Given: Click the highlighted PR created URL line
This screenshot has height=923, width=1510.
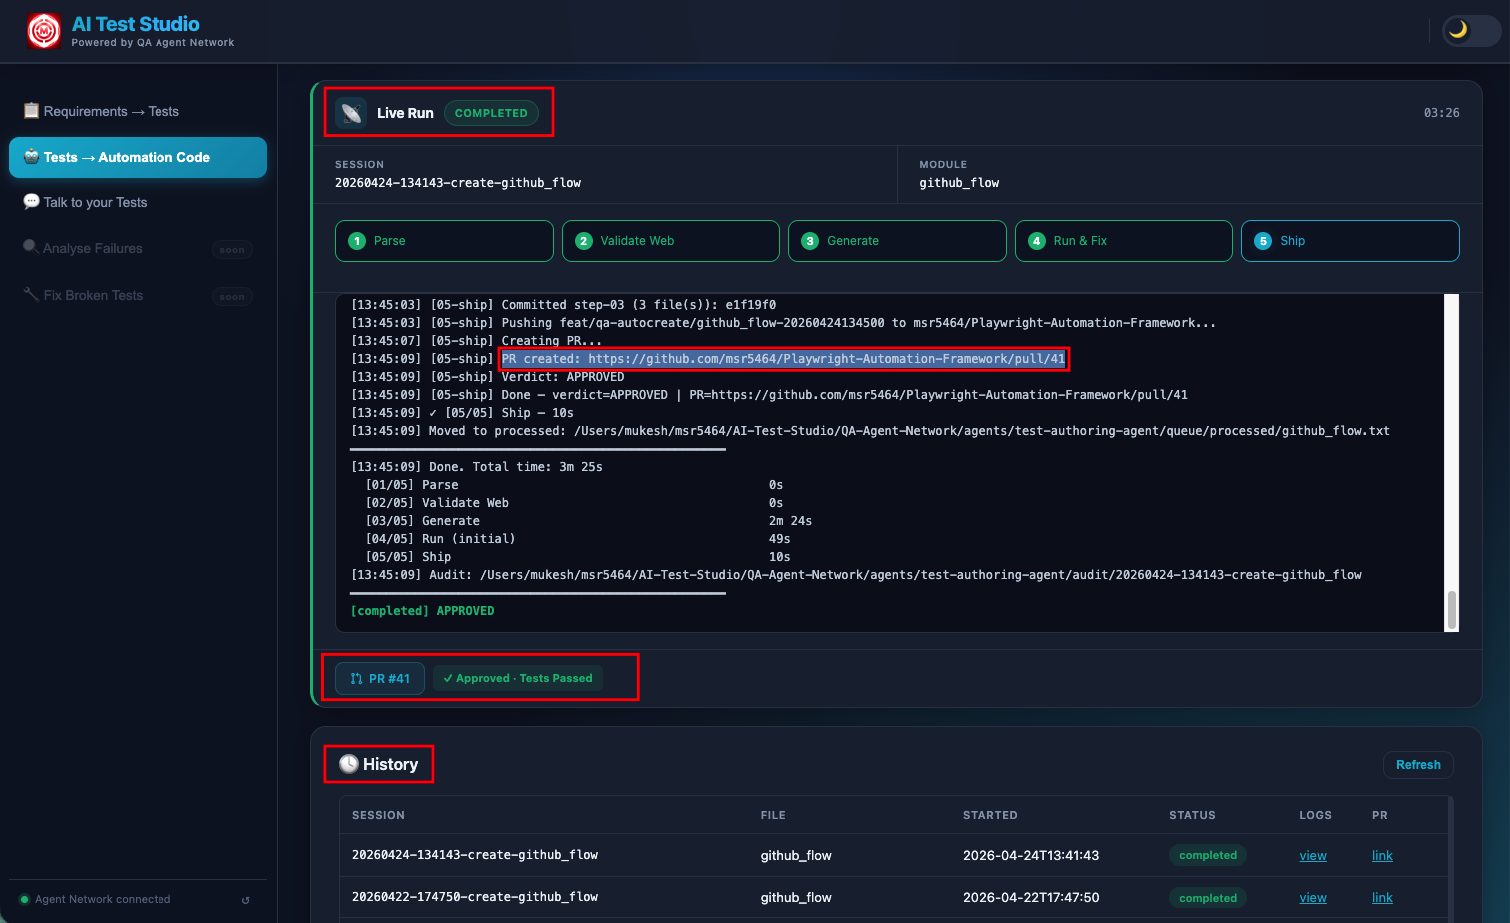Looking at the screenshot, I should (783, 359).
